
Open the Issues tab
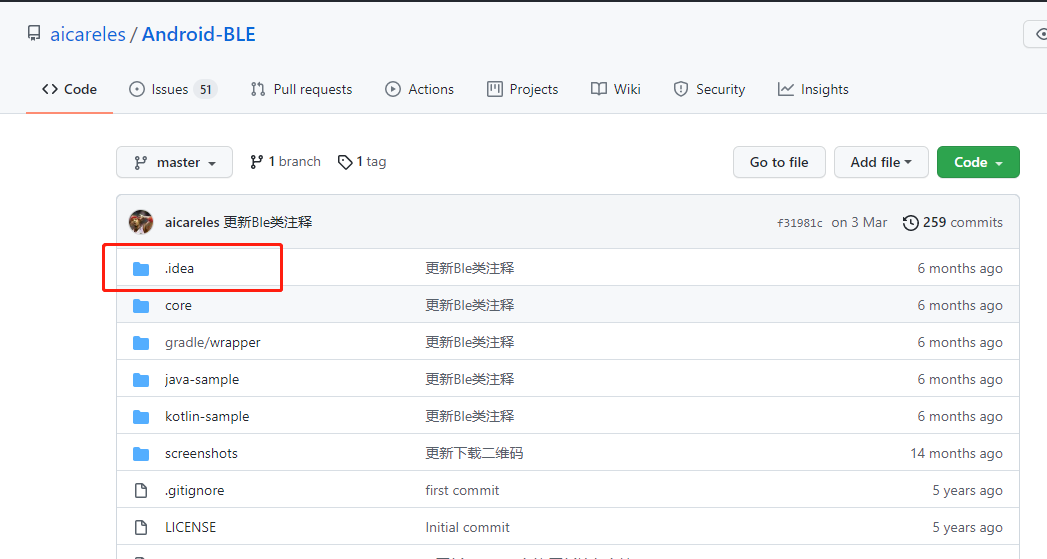173,89
